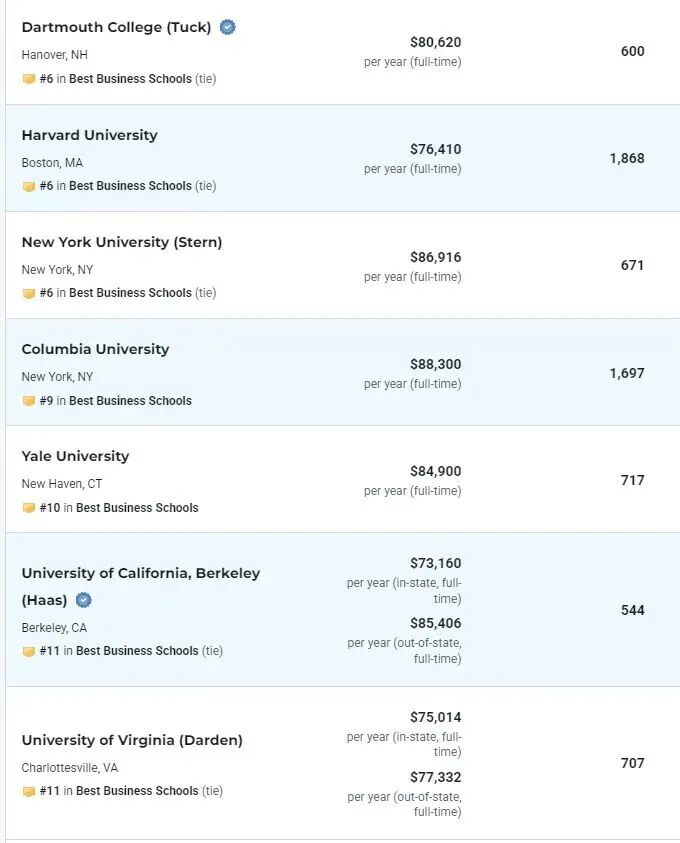Click the ranking badge icon under Berkeley, CA
Viewport: 680px width, 843px height.
[28, 651]
